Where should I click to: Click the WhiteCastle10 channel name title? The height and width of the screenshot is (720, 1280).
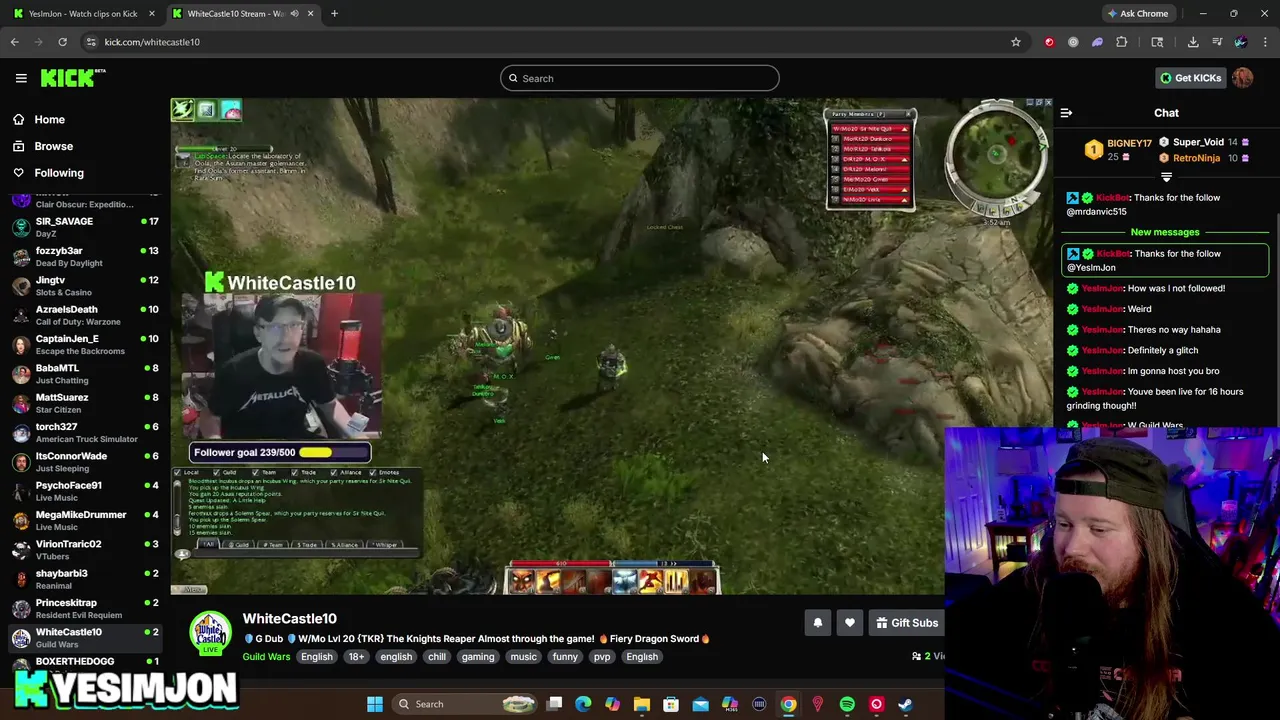289,619
